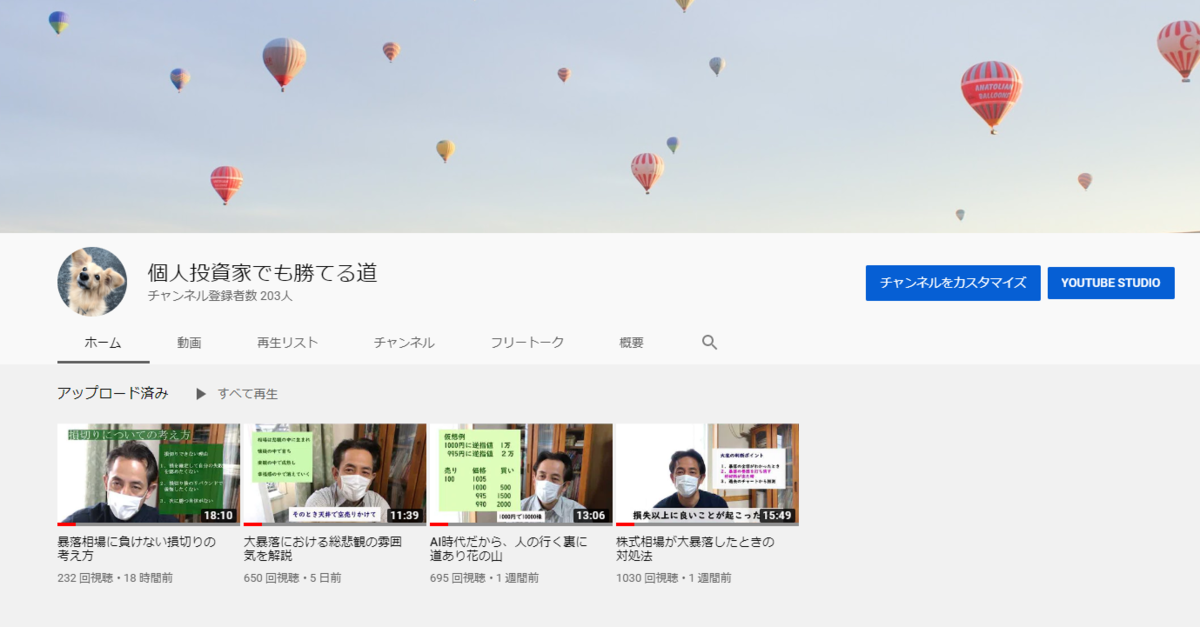Click the 18:10 duration badge
Image resolution: width=1200 pixels, height=627 pixels.
tap(218, 516)
